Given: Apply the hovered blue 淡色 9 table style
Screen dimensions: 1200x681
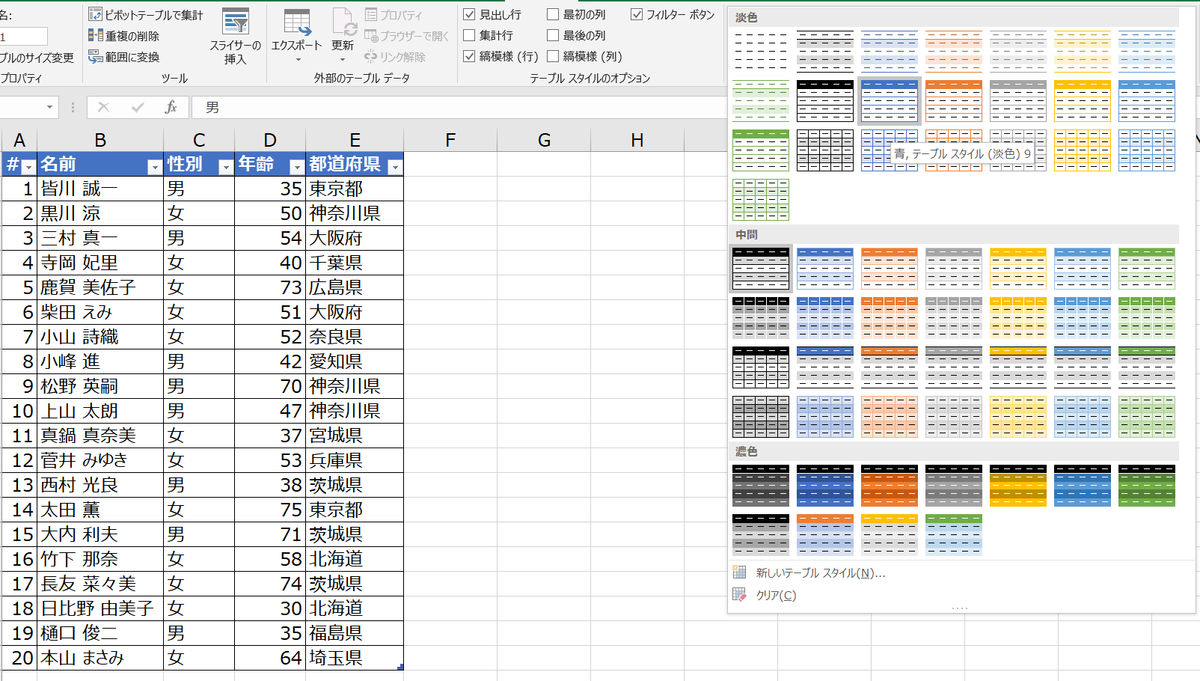Looking at the screenshot, I should [x=889, y=100].
